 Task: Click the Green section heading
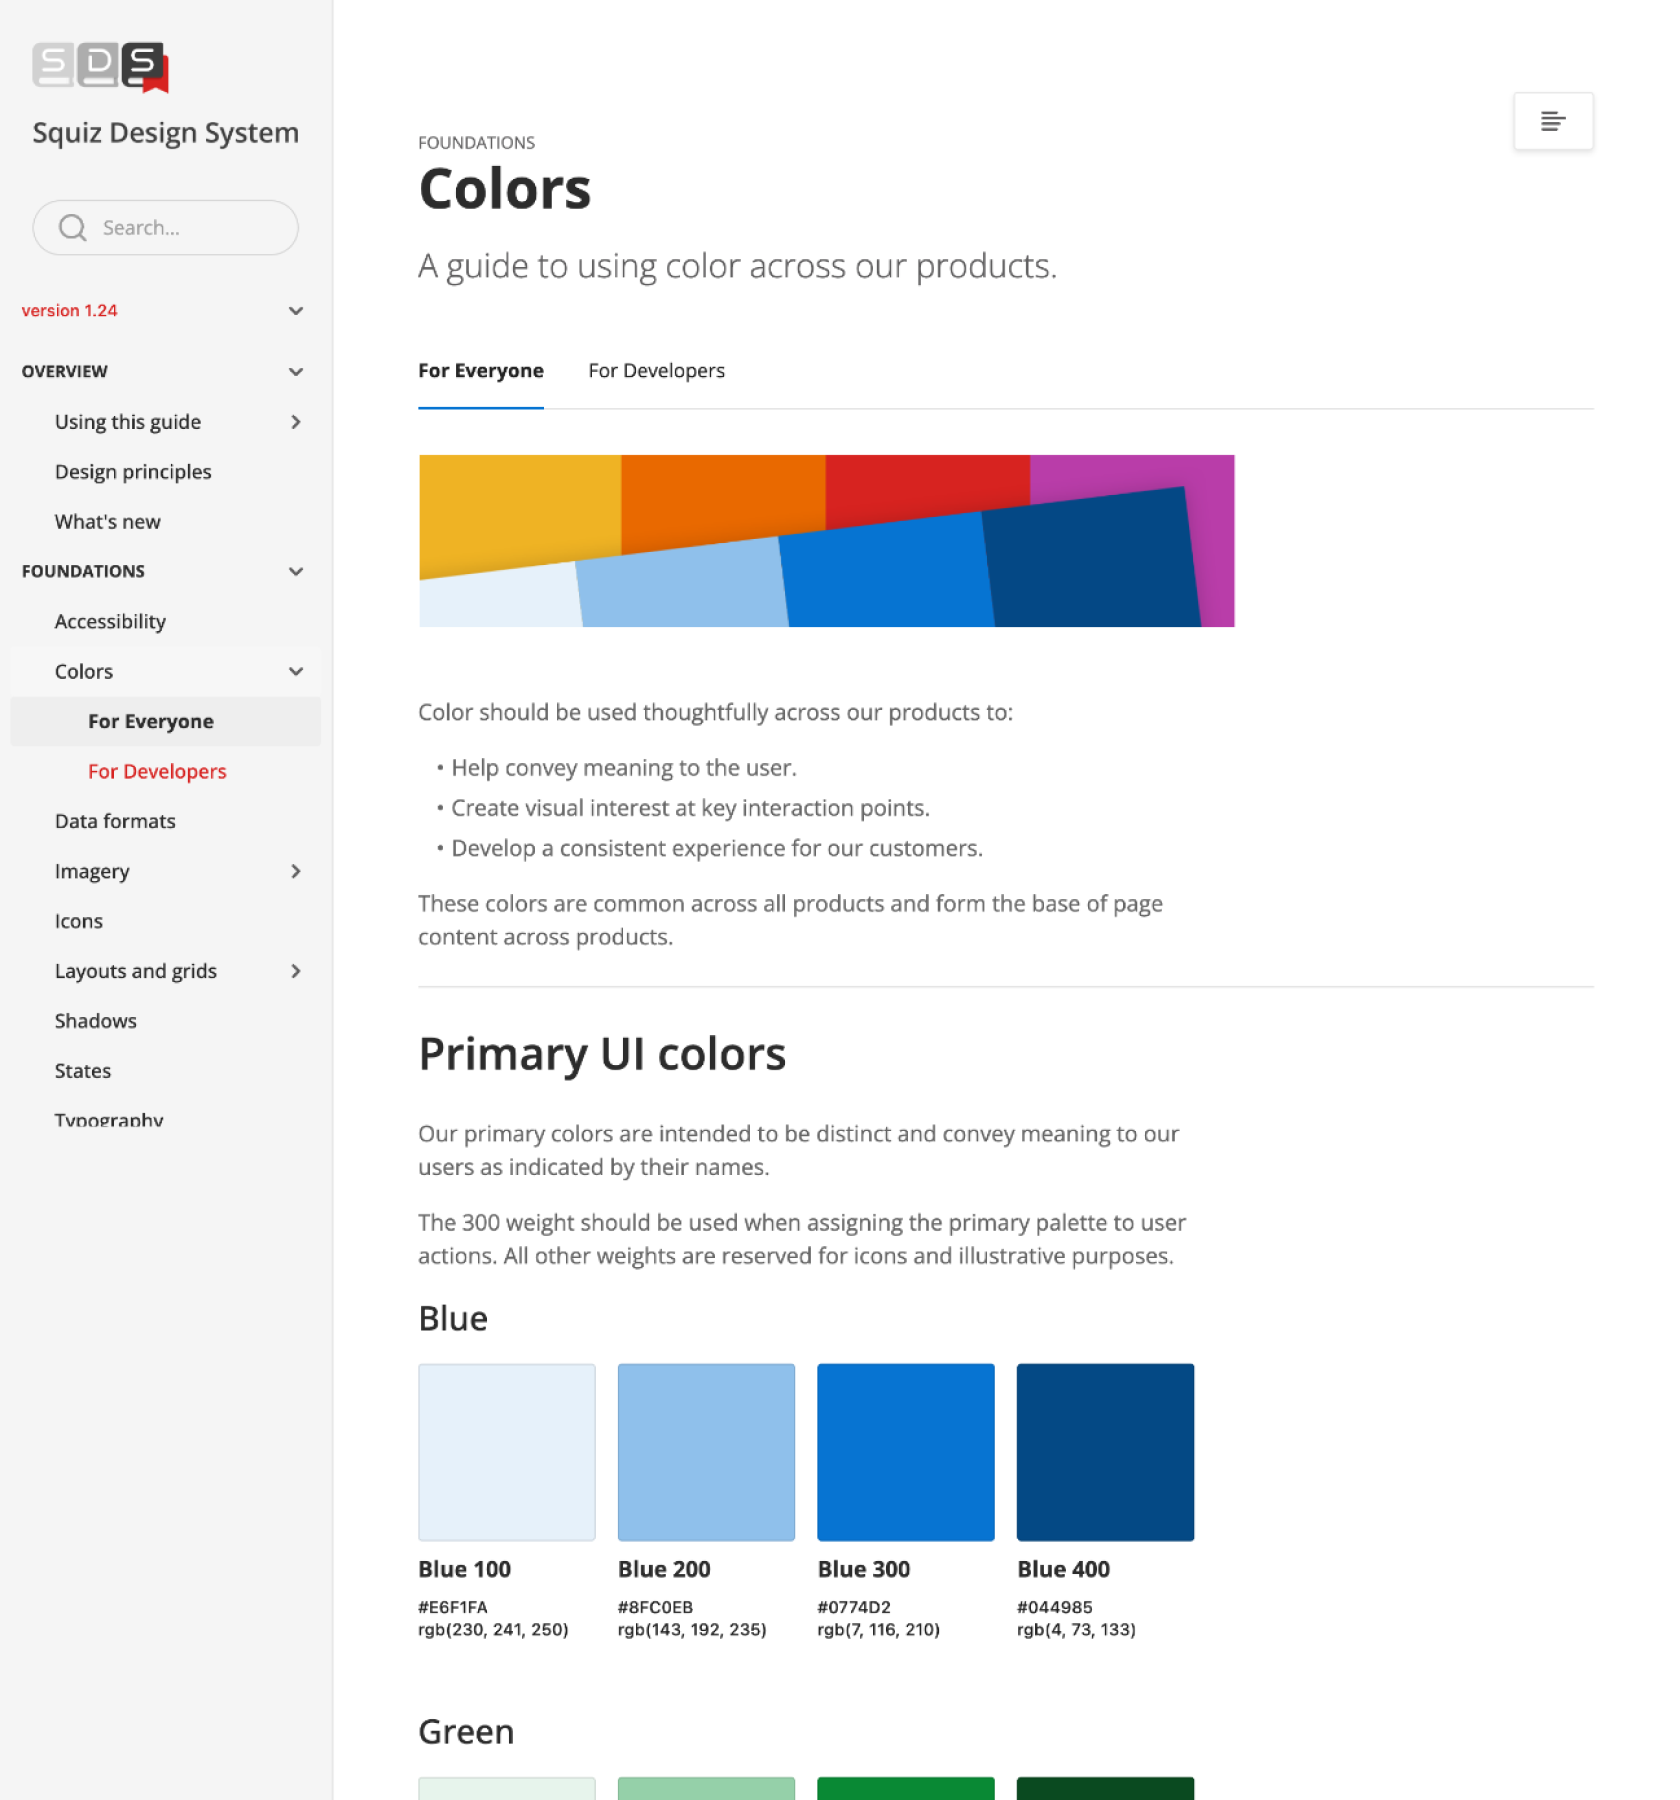[x=466, y=1732]
